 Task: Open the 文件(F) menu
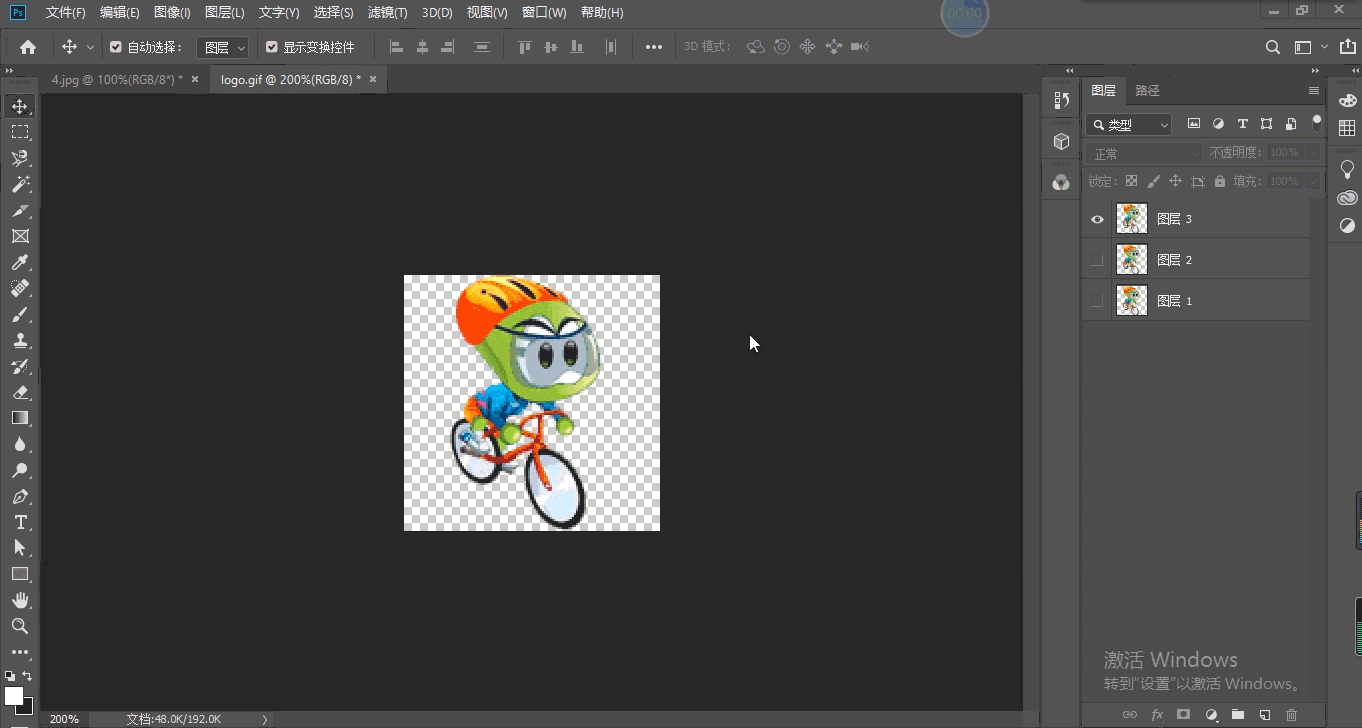point(66,13)
